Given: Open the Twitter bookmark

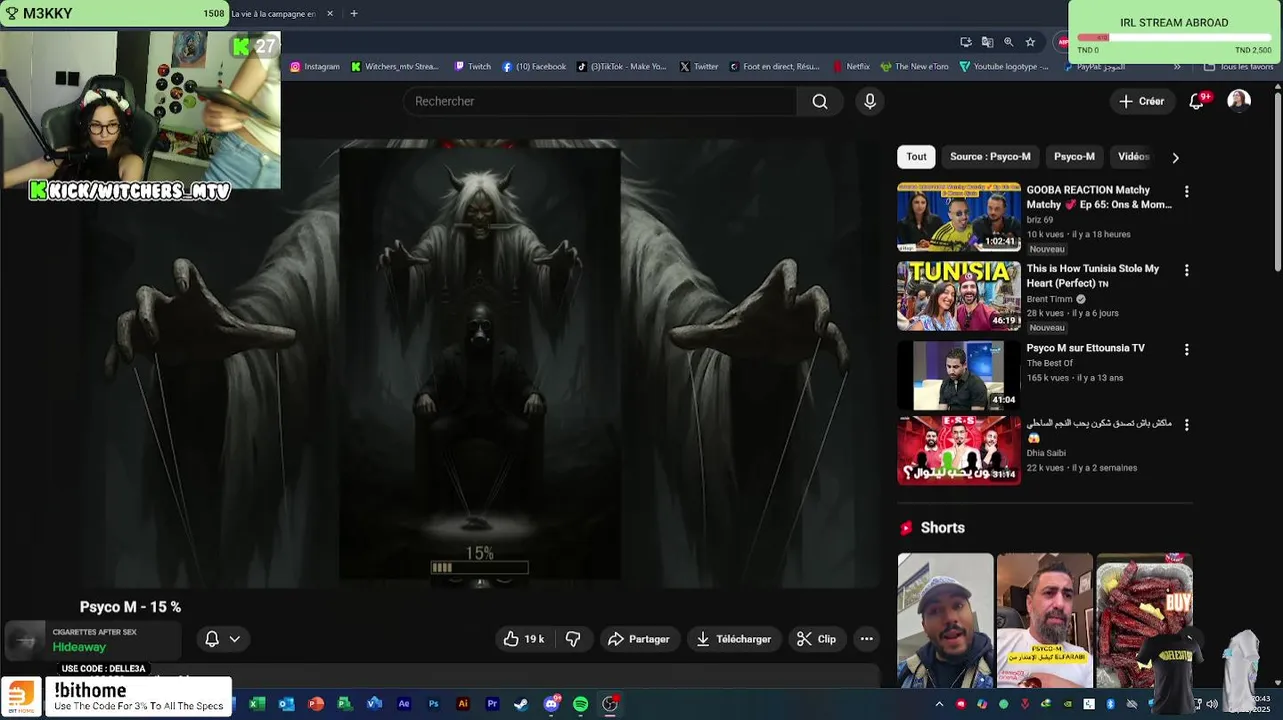Looking at the screenshot, I should tap(699, 67).
